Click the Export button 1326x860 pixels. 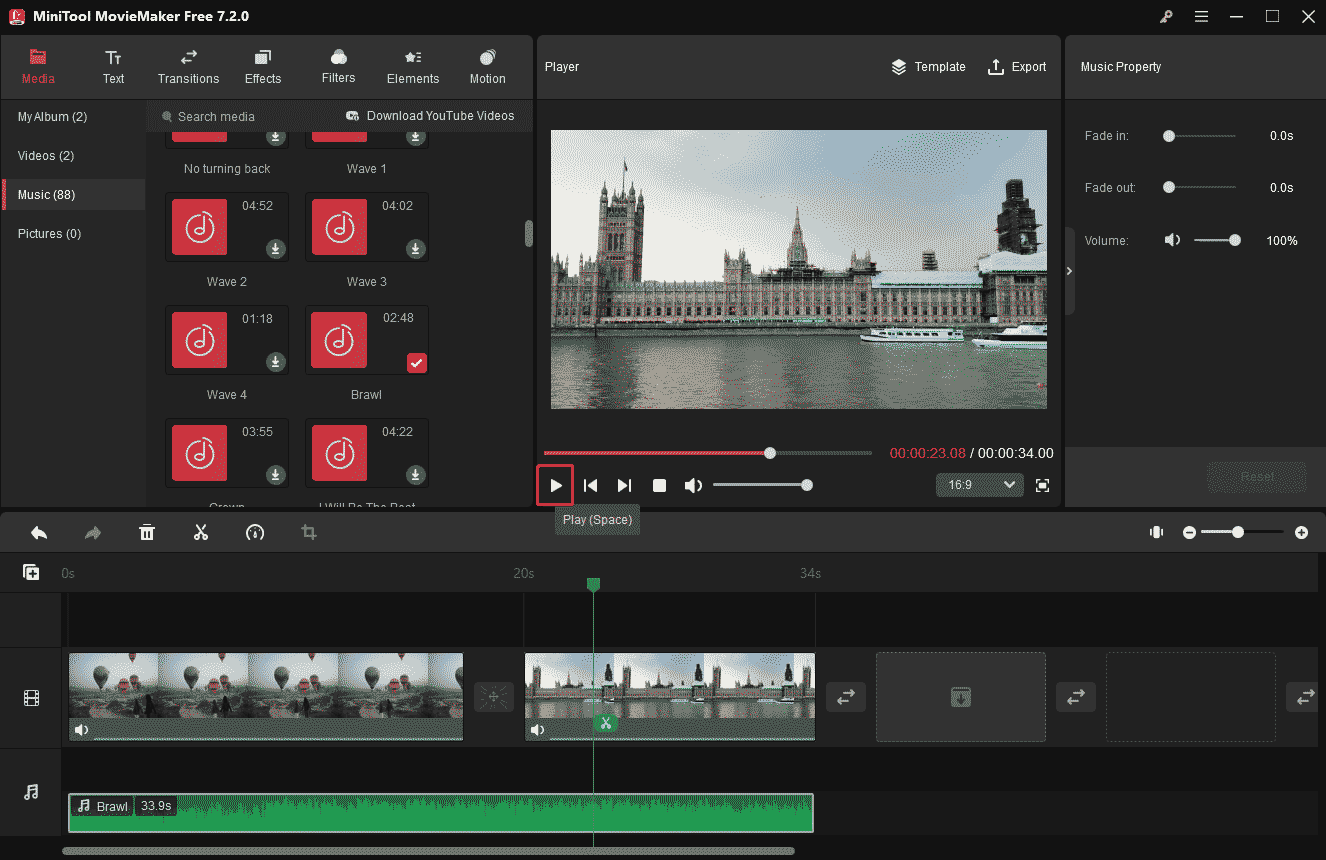pyautogui.click(x=1017, y=67)
